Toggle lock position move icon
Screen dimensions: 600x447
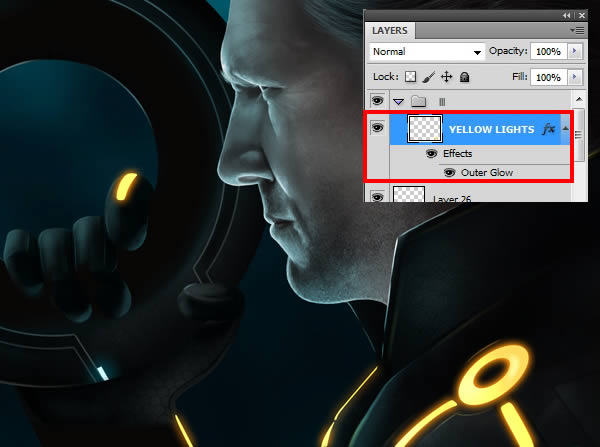447,77
